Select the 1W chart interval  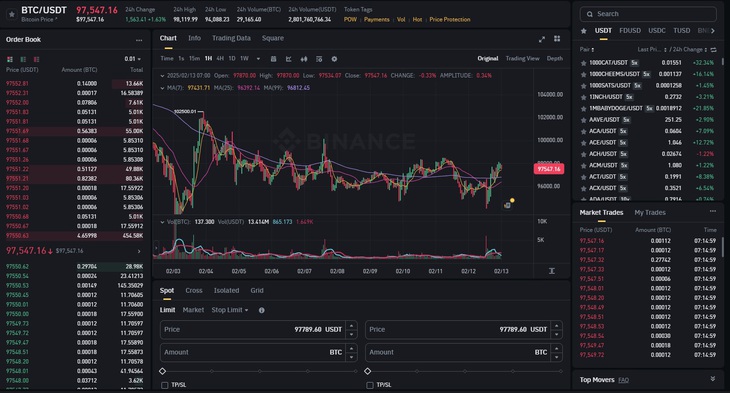tap(244, 59)
